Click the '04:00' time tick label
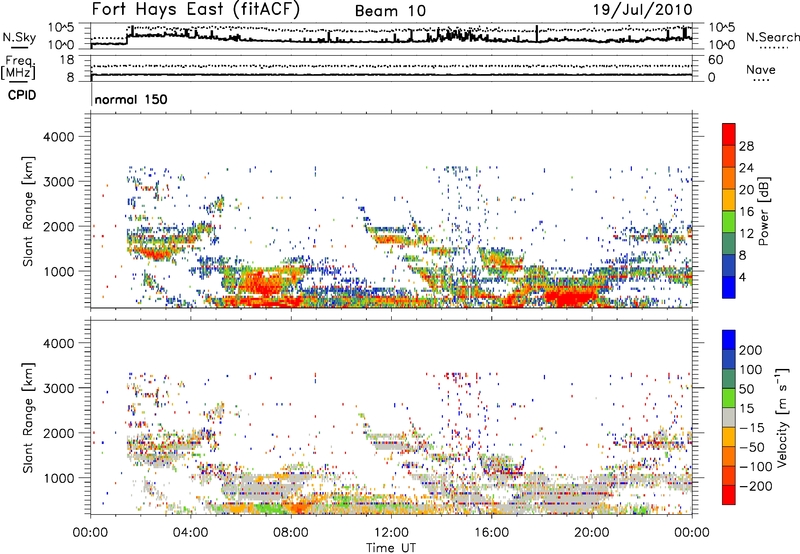Image resolution: width=800 pixels, height=554 pixels. click(191, 533)
